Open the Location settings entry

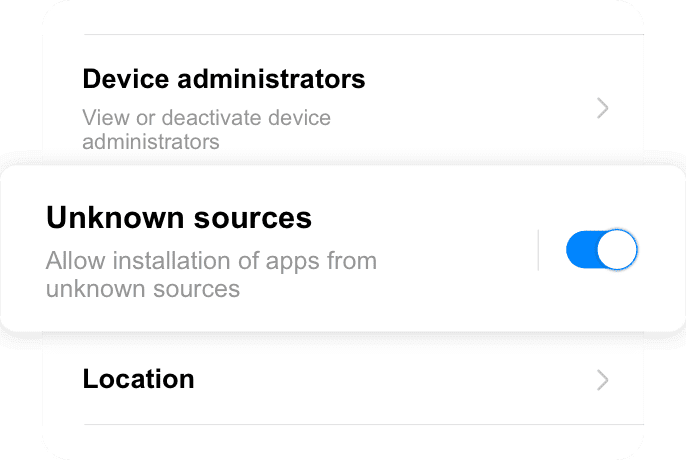138,380
